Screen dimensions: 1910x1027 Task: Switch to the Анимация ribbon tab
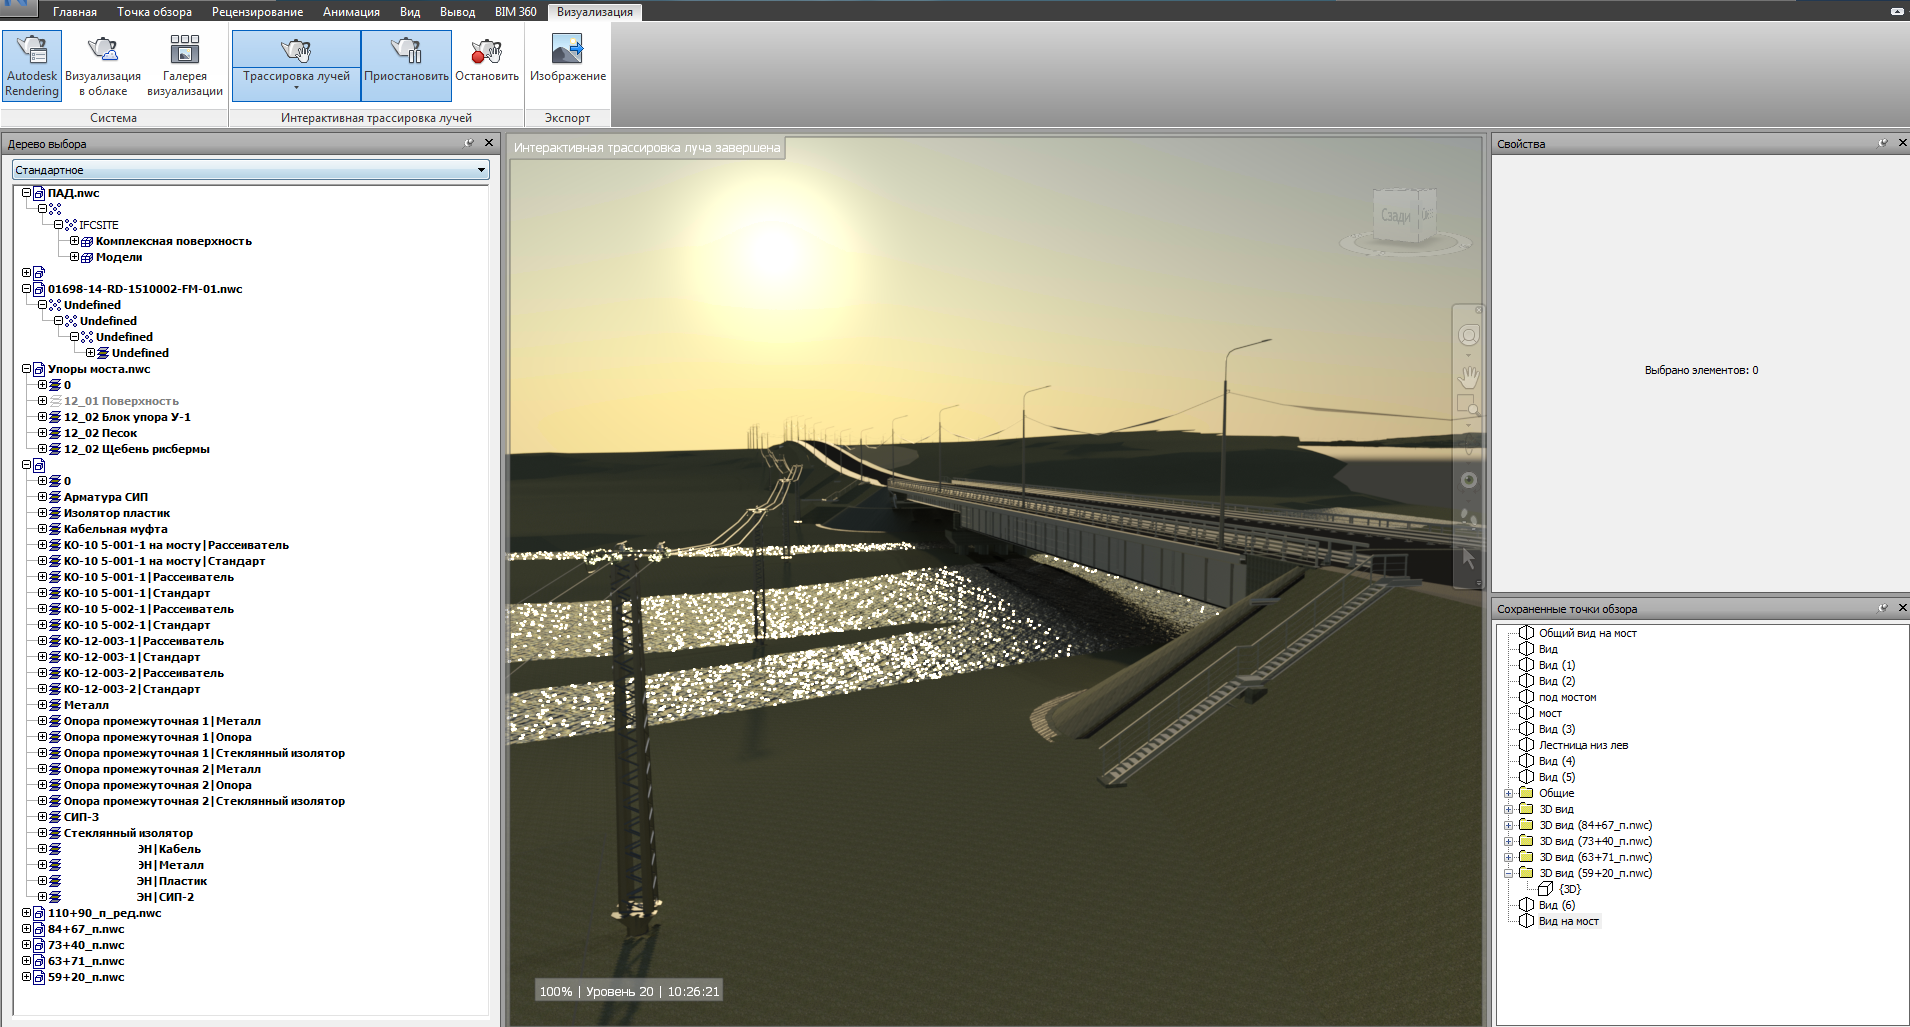351,12
